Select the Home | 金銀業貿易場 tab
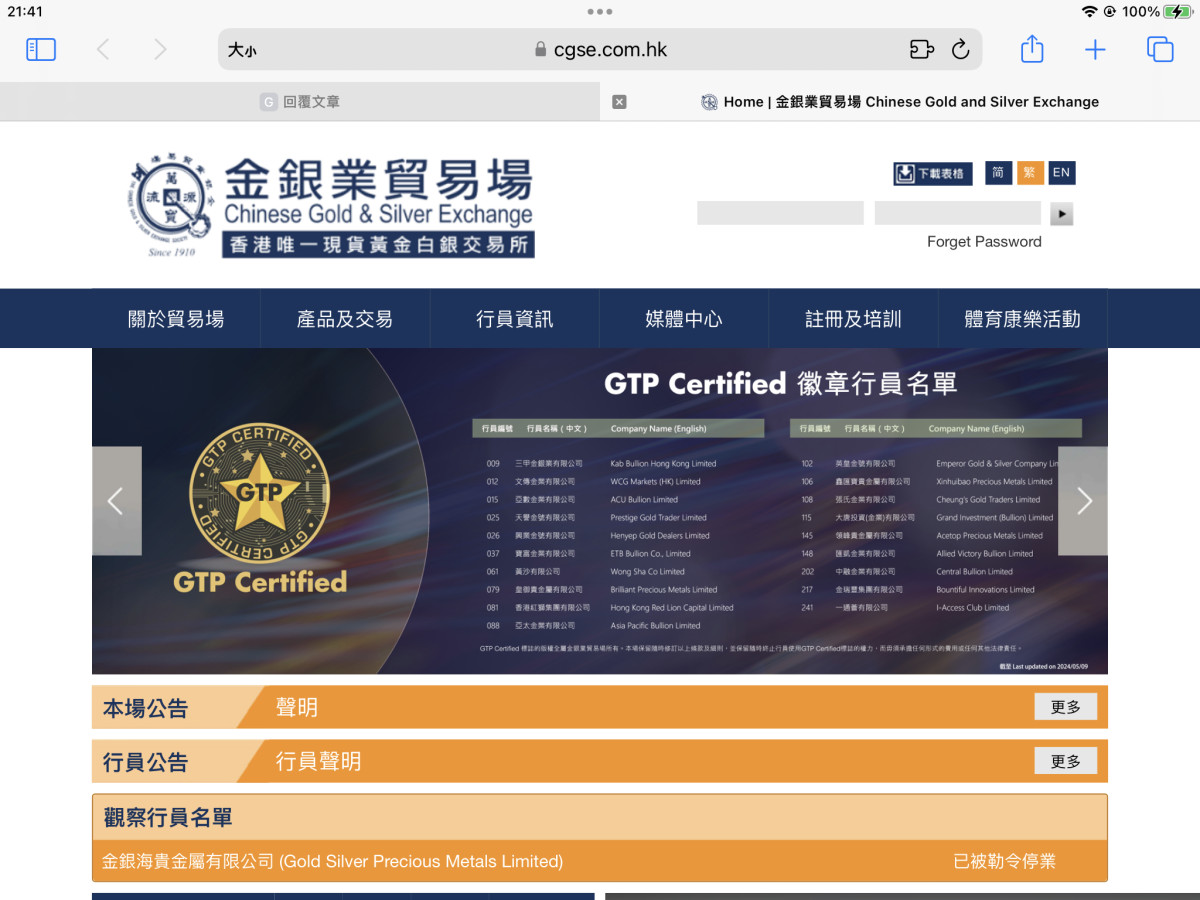 (900, 102)
